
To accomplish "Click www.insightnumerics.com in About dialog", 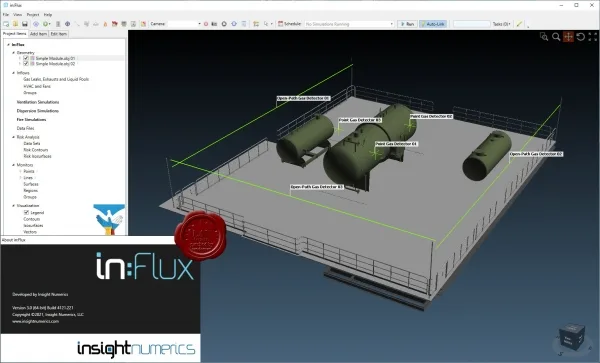I will click(x=36, y=321).
